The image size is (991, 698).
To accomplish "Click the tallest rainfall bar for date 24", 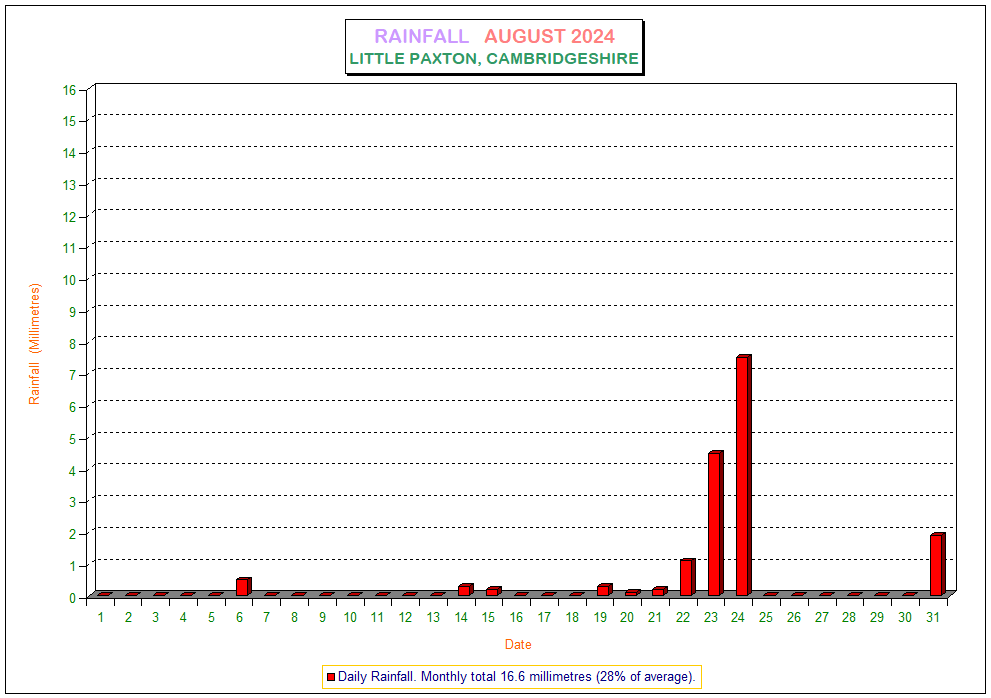I will 743,475.
